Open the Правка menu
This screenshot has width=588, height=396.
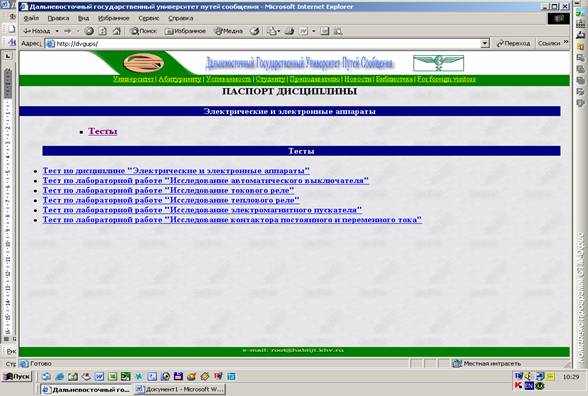click(x=58, y=18)
